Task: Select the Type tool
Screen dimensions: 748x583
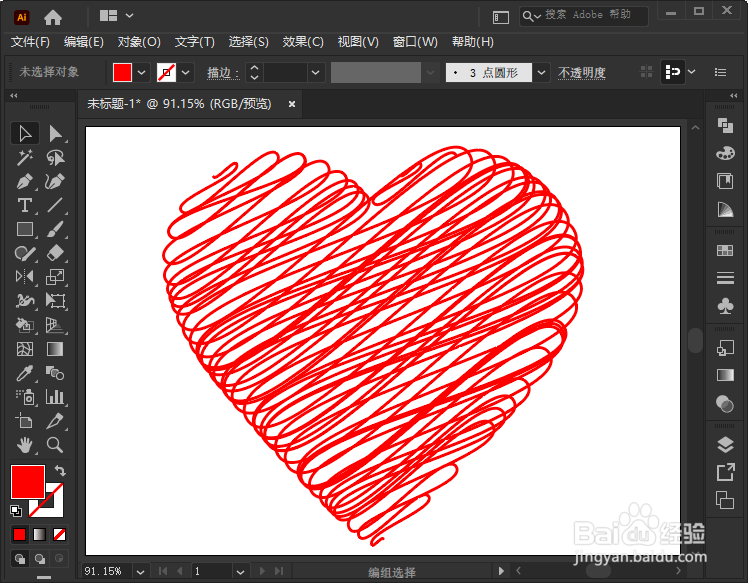Action: click(x=25, y=206)
